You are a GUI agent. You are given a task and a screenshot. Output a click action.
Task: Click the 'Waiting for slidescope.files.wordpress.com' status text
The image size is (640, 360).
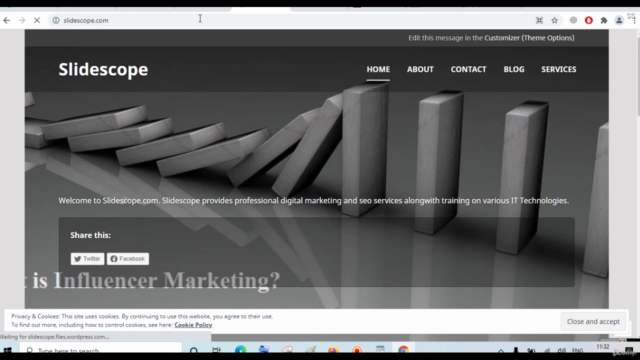click(54, 337)
